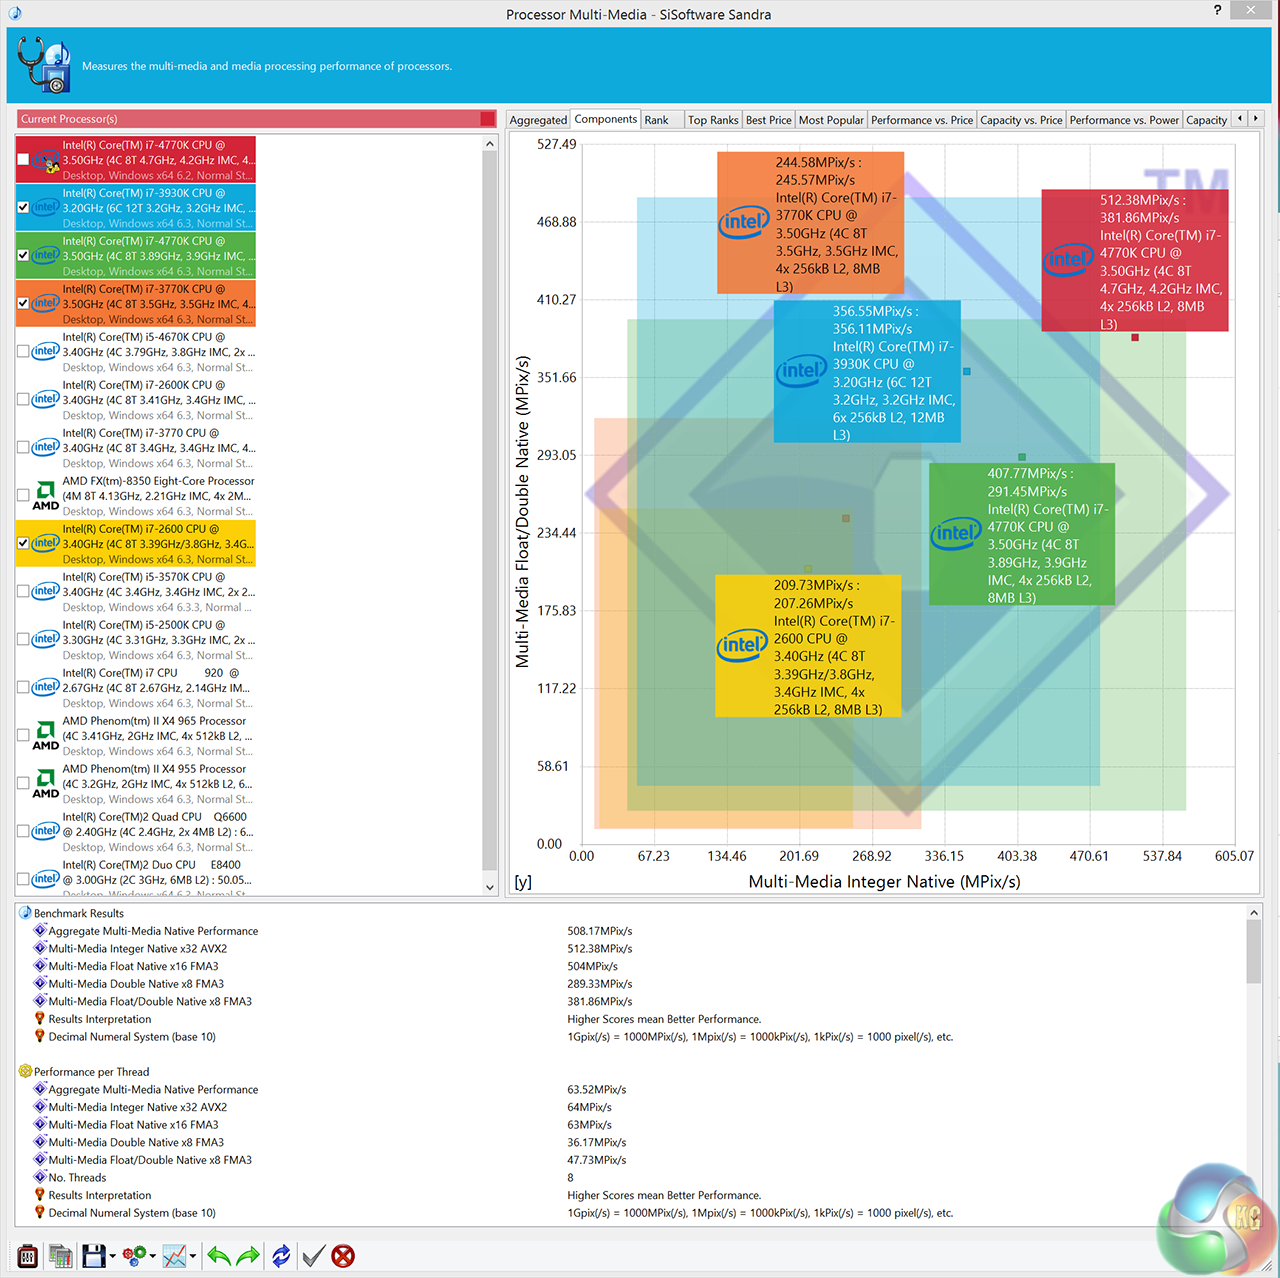Click the AMD logo beside Phenom II X4 955
The image size is (1280, 1278).
(x=46, y=784)
